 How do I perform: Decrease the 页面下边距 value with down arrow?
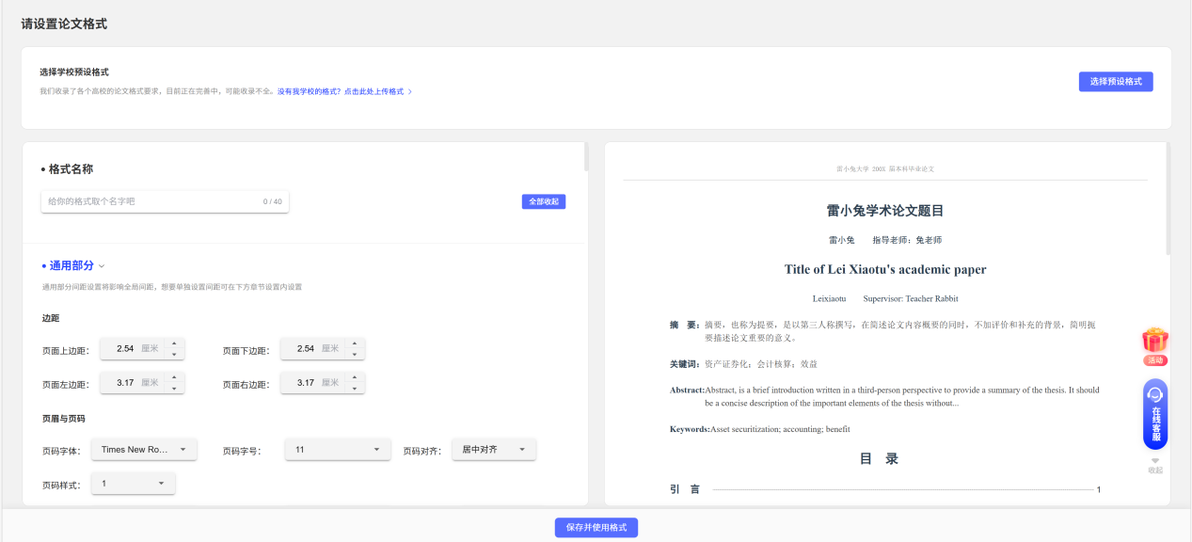355,354
